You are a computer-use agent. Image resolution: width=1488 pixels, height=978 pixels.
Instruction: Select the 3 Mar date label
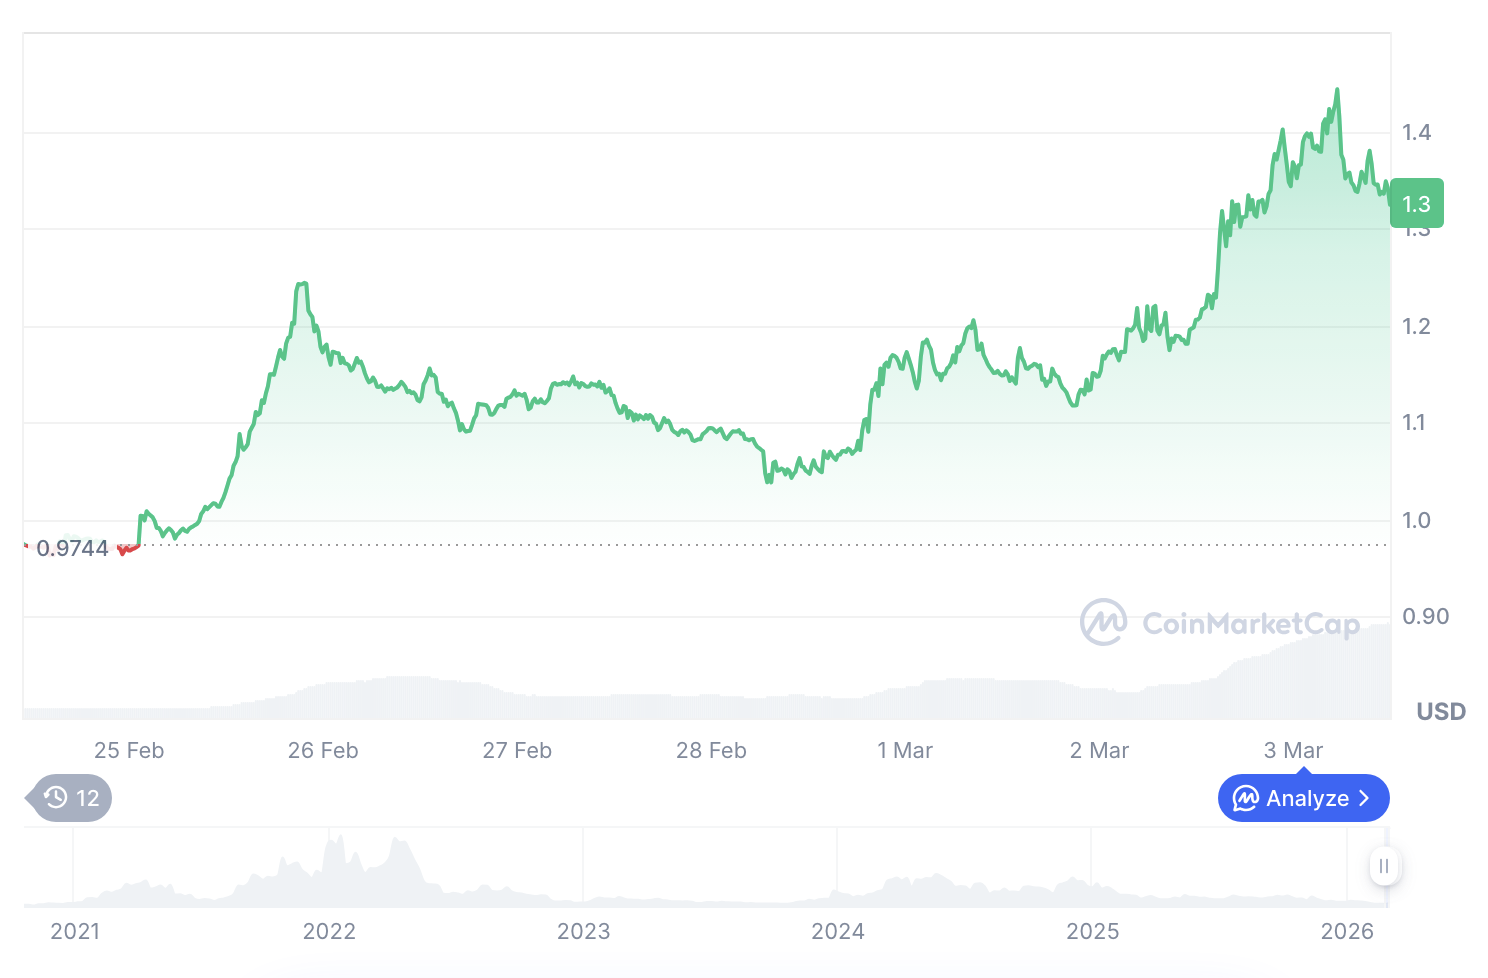1293,751
